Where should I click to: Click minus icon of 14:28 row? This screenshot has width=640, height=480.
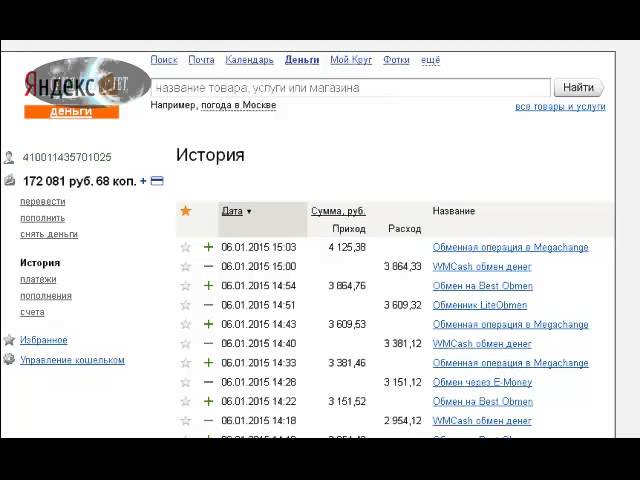(x=209, y=382)
